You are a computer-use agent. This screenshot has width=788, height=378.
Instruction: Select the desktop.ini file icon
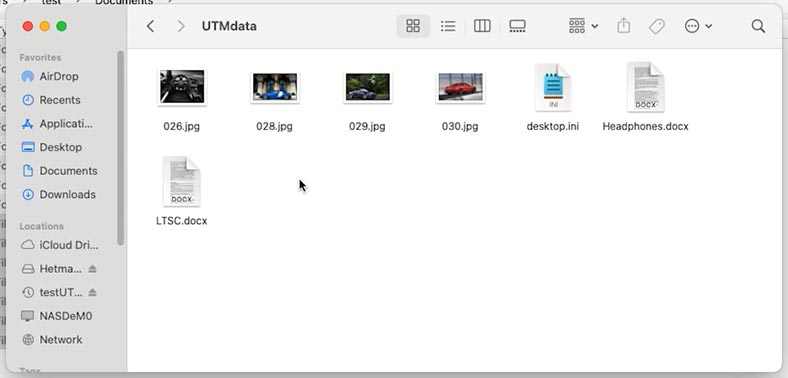pyautogui.click(x=553, y=87)
